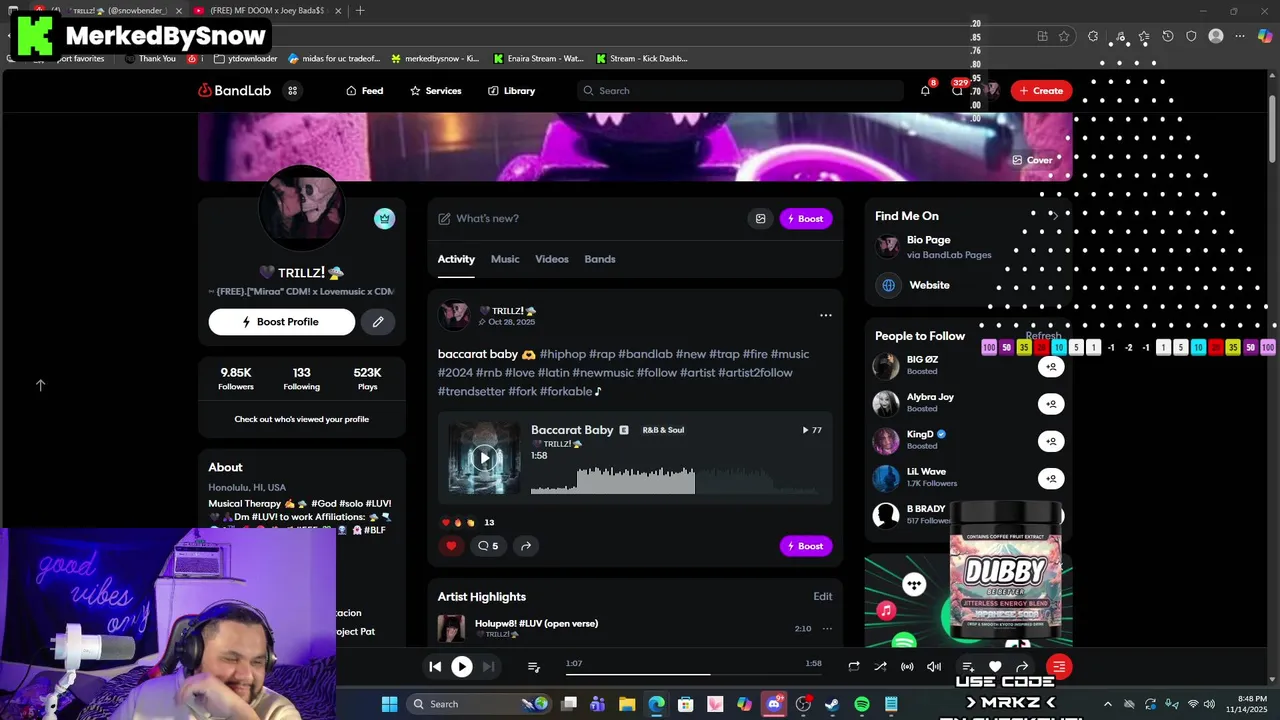
Task: Skip to the next track in the player
Action: point(488,666)
